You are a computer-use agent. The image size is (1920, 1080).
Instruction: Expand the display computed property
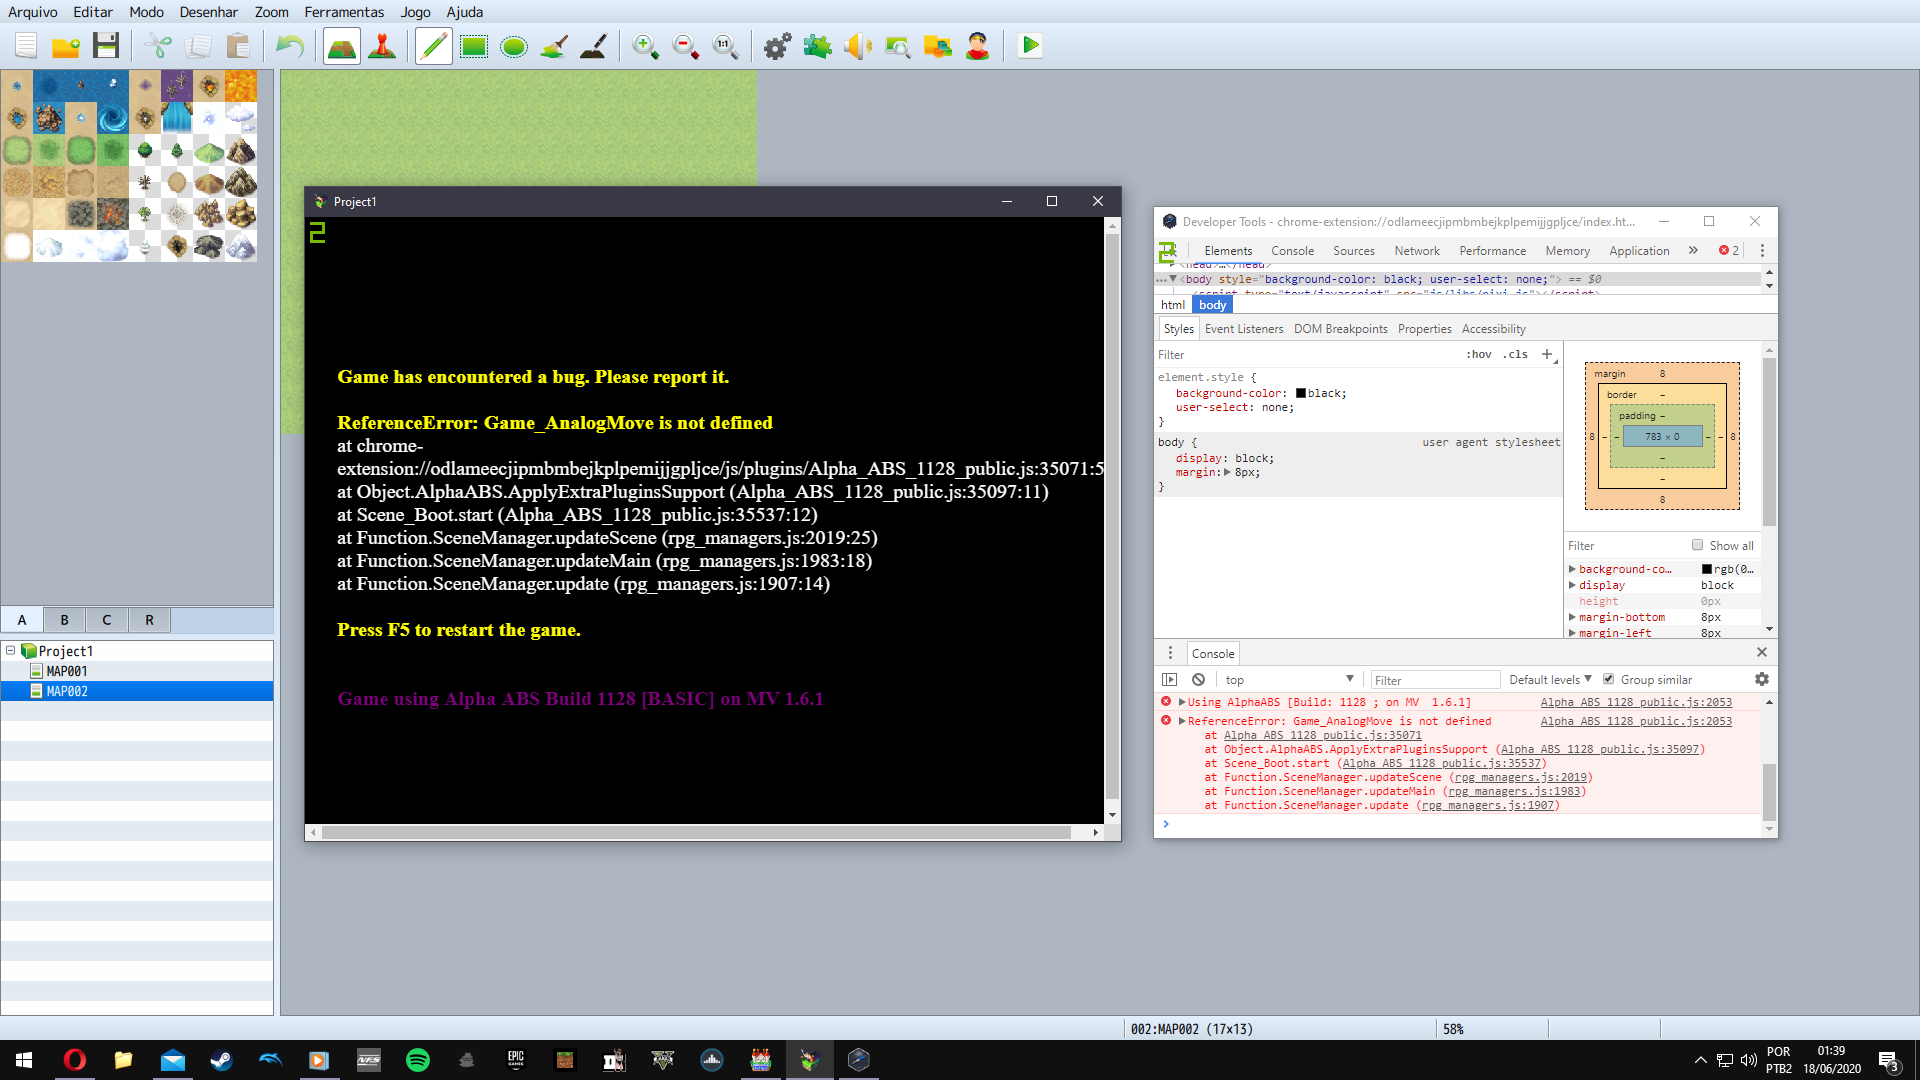1572,585
